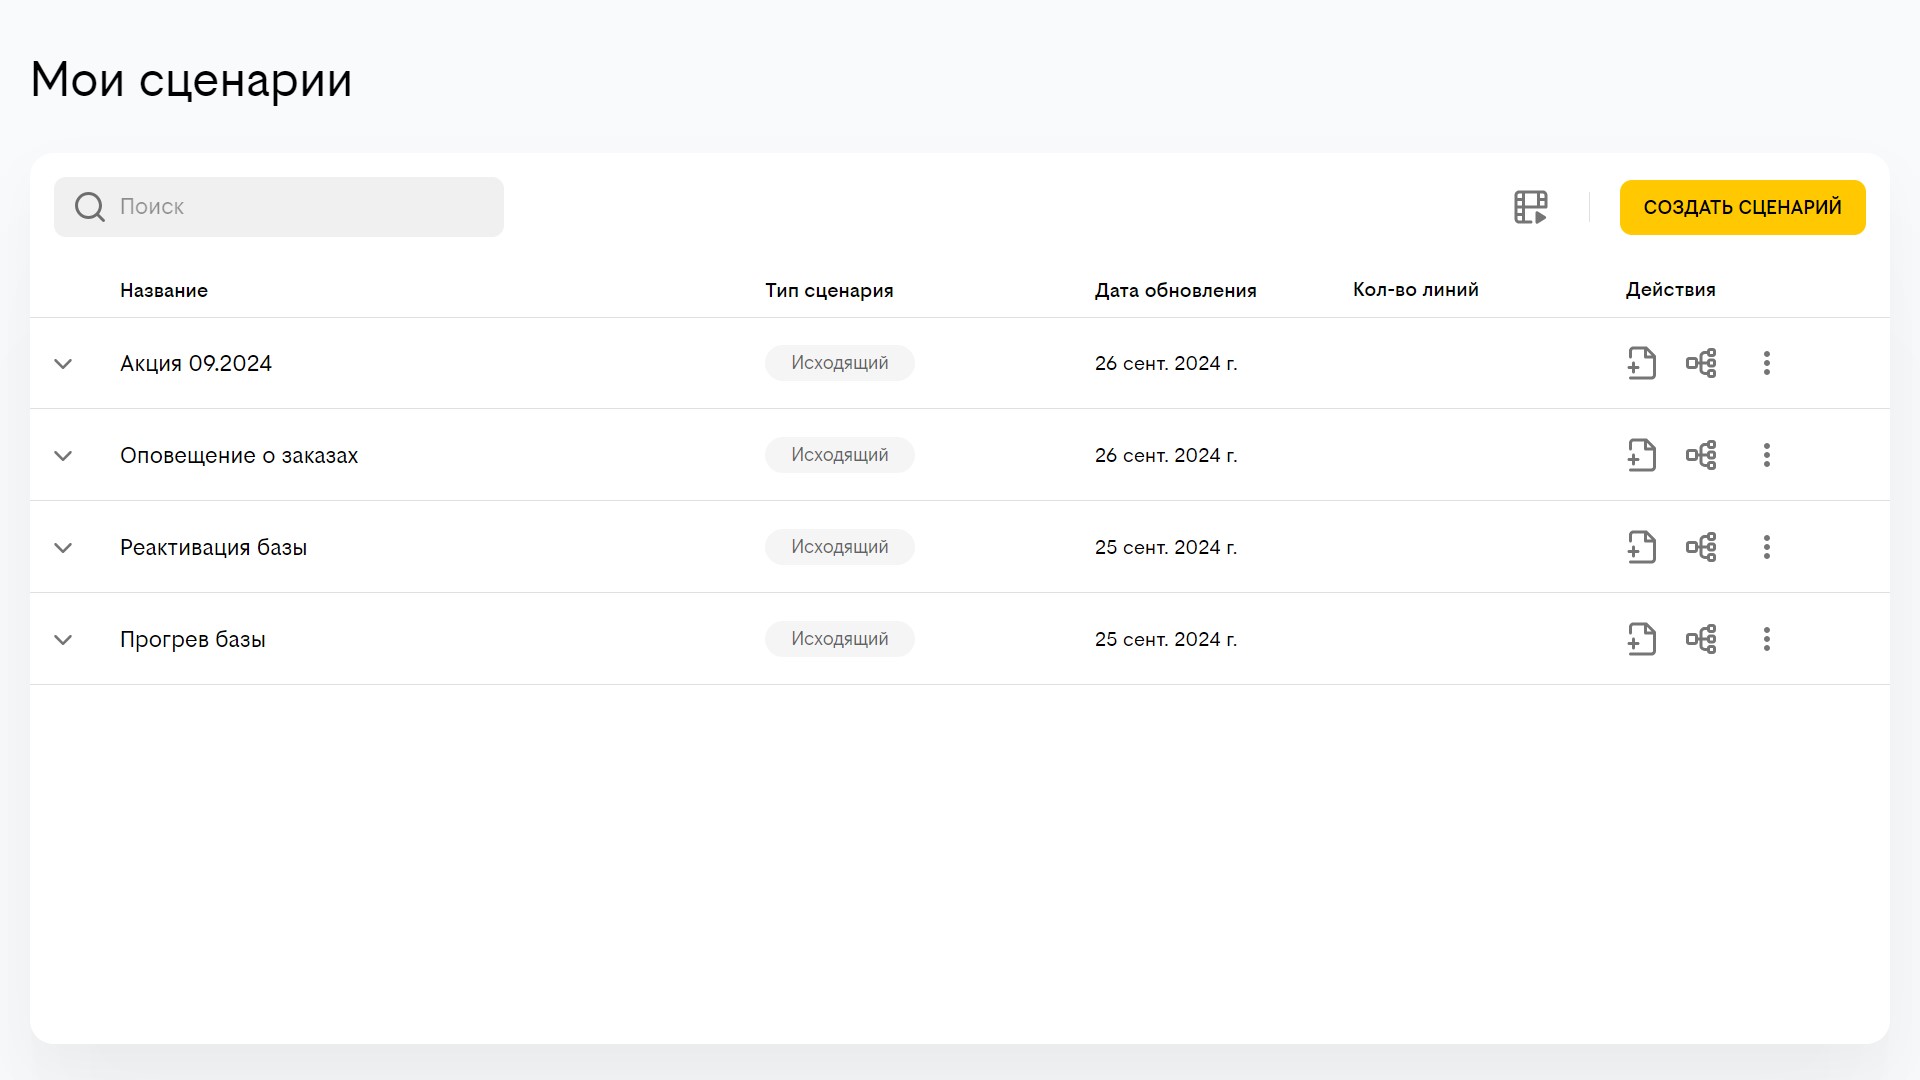Open the flowchart editor for Прогрев базы

click(x=1701, y=639)
